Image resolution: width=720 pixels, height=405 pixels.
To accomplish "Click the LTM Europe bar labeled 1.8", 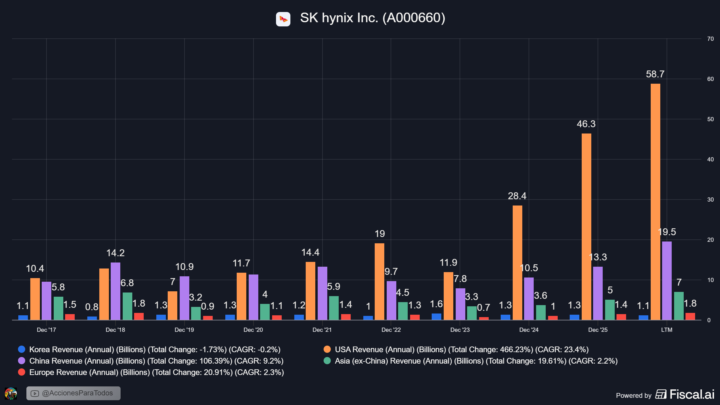I will coord(690,316).
